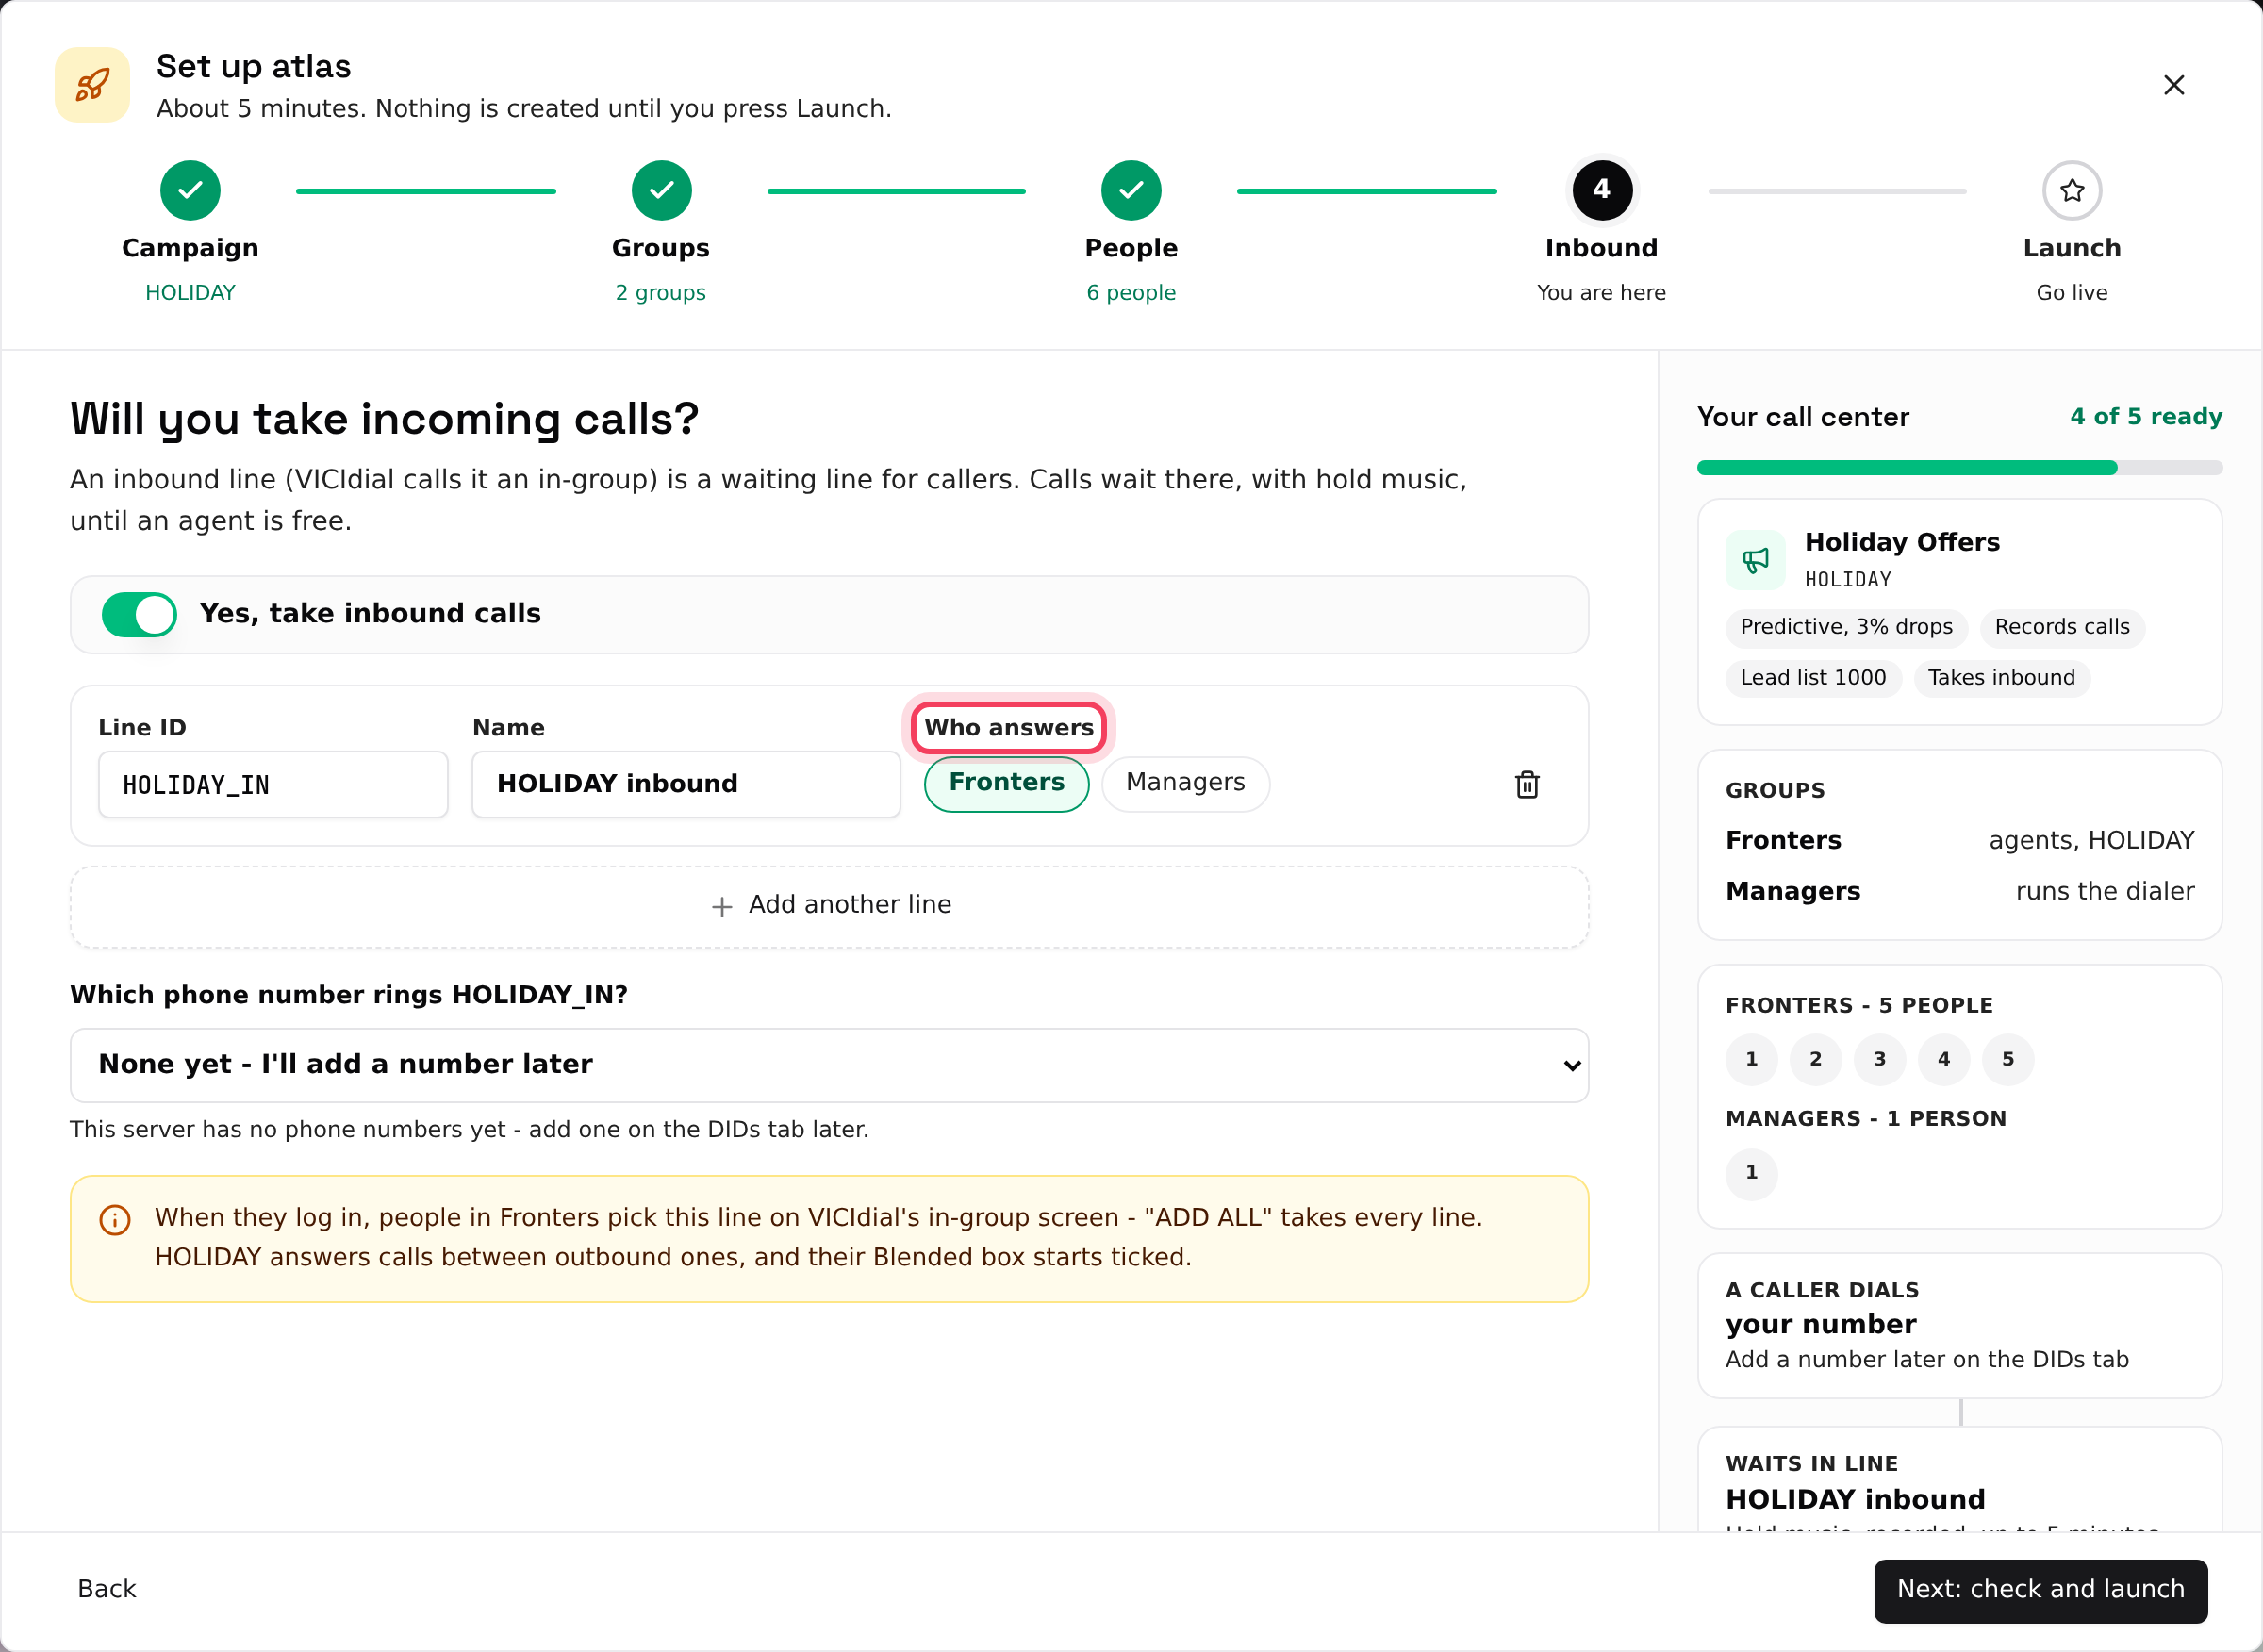Screen dimensions: 2263x1652
Task: Go to the Groups step checkmark
Action: coord(661,190)
